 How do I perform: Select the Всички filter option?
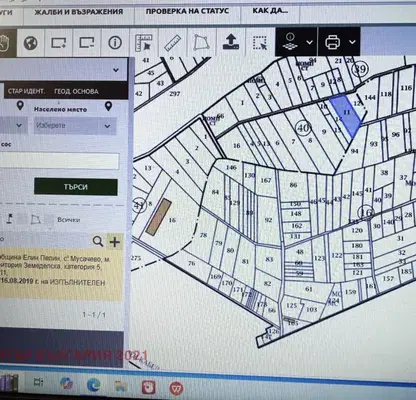pos(69,220)
